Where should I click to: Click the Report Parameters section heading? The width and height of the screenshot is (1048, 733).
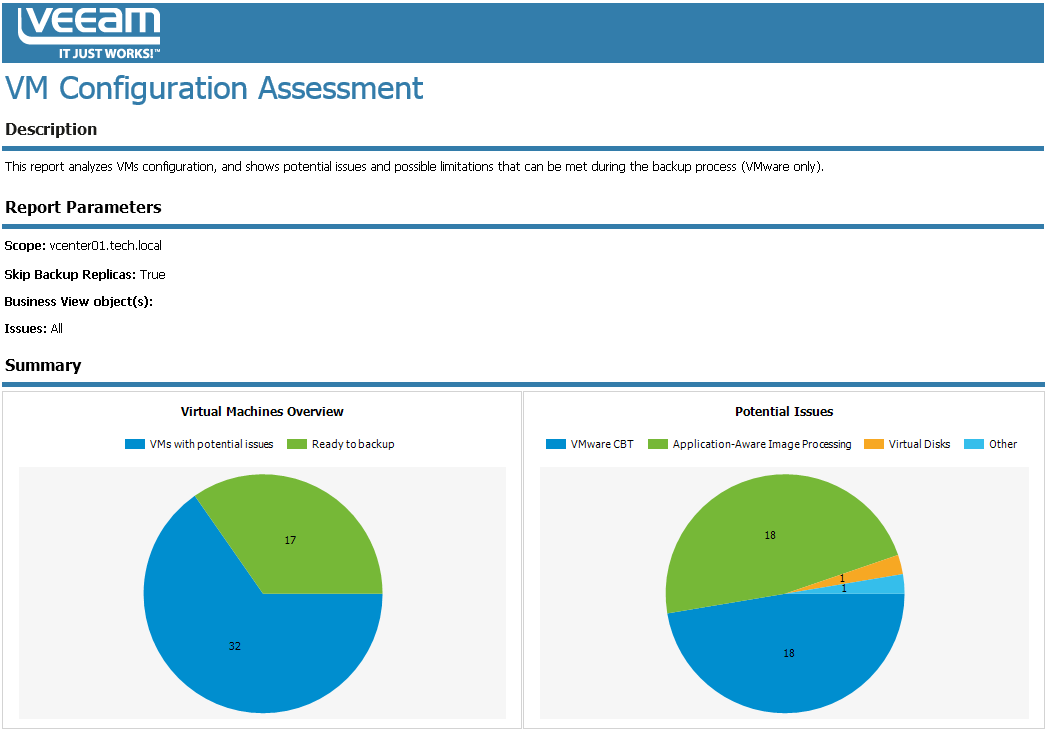coord(83,208)
